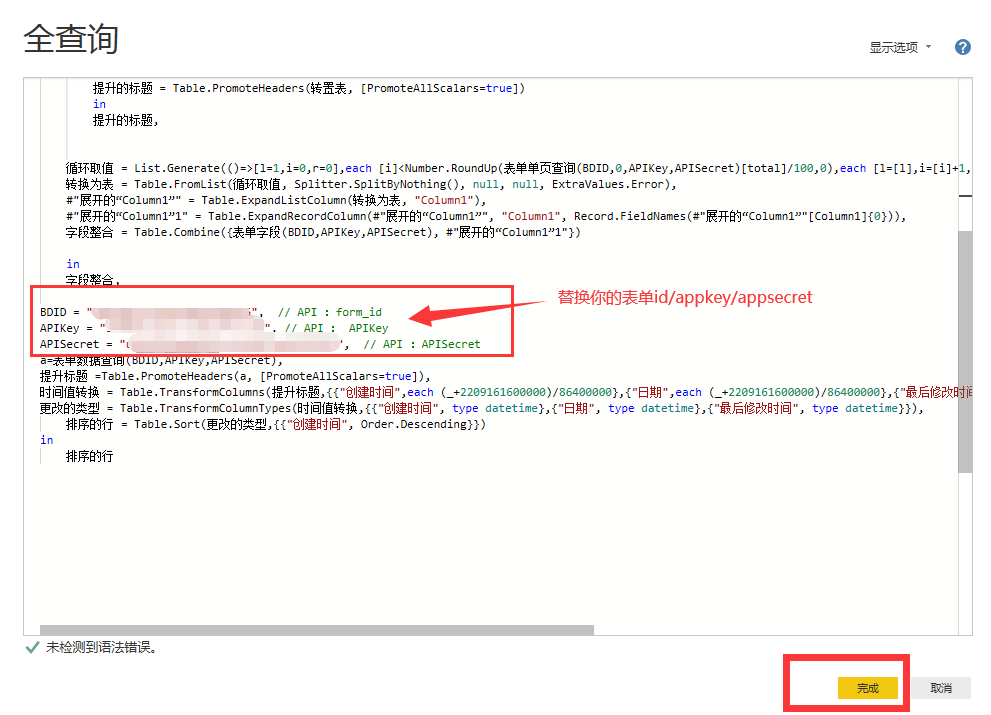Image resolution: width=991 pixels, height=715 pixels.
Task: Click the red 替换你的表单id annotation text
Action: click(685, 297)
